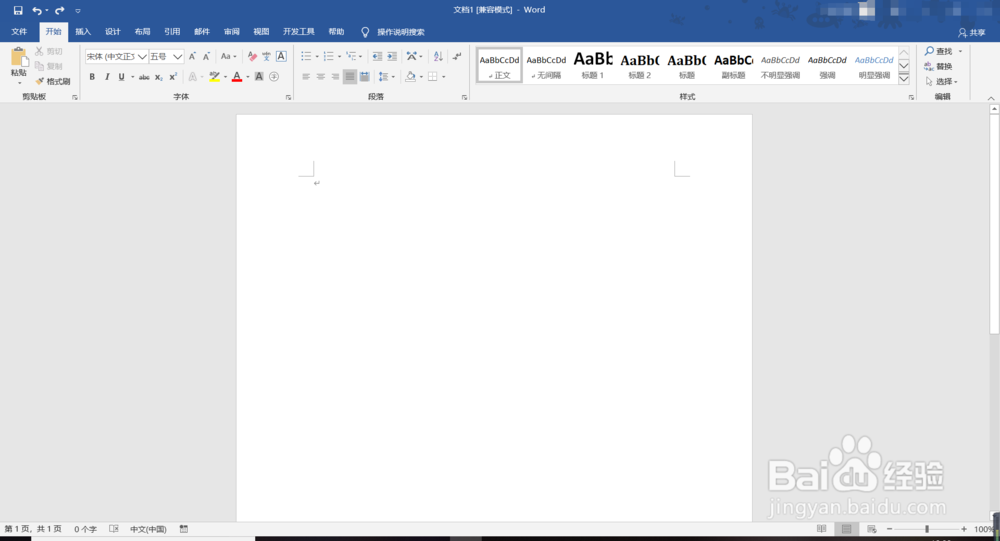
Task: Select the 标题 1 (Heading 1) style
Action: point(593,66)
